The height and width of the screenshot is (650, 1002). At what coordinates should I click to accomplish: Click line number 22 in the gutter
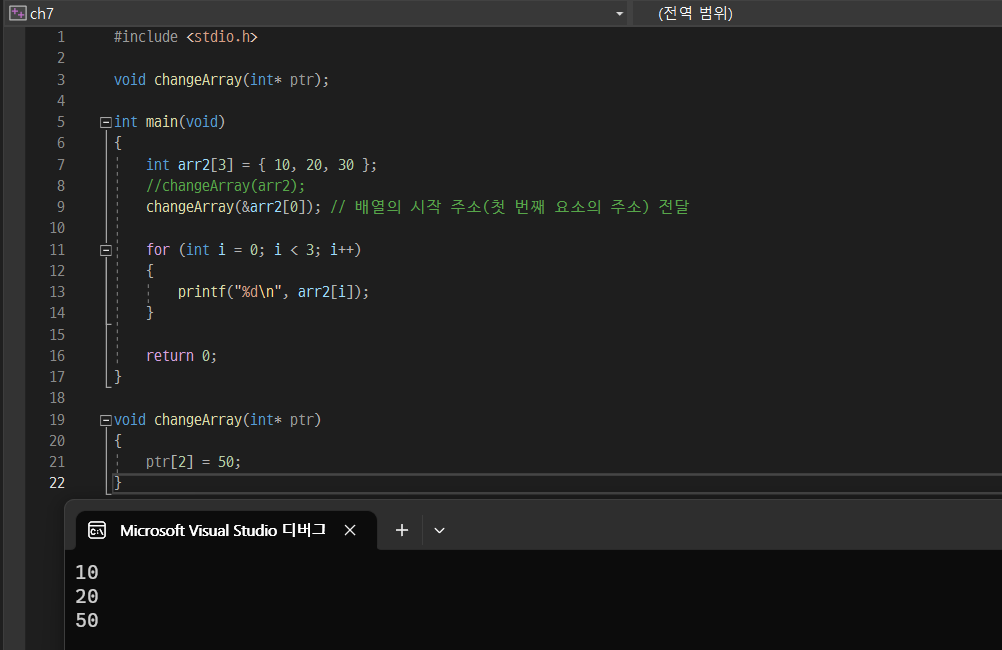[57, 483]
